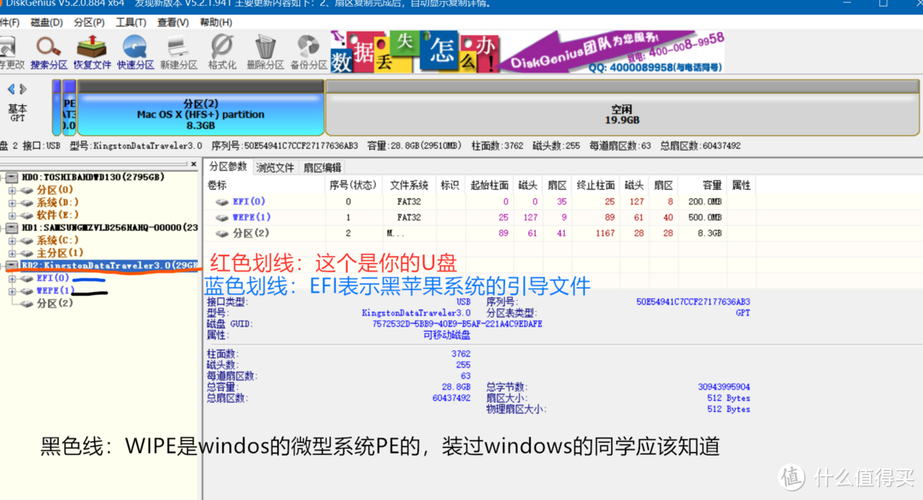Open the 帮助(H) menu
The width and height of the screenshot is (923, 500).
tap(216, 22)
